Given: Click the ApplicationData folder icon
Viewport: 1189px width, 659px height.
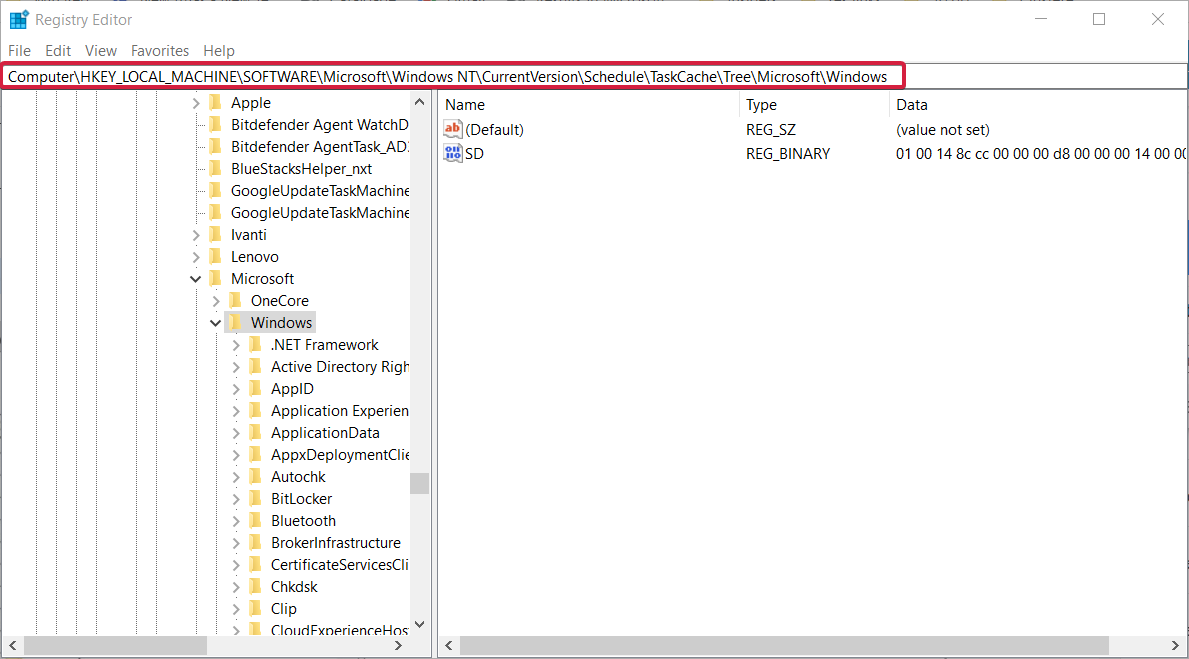Looking at the screenshot, I should point(256,432).
